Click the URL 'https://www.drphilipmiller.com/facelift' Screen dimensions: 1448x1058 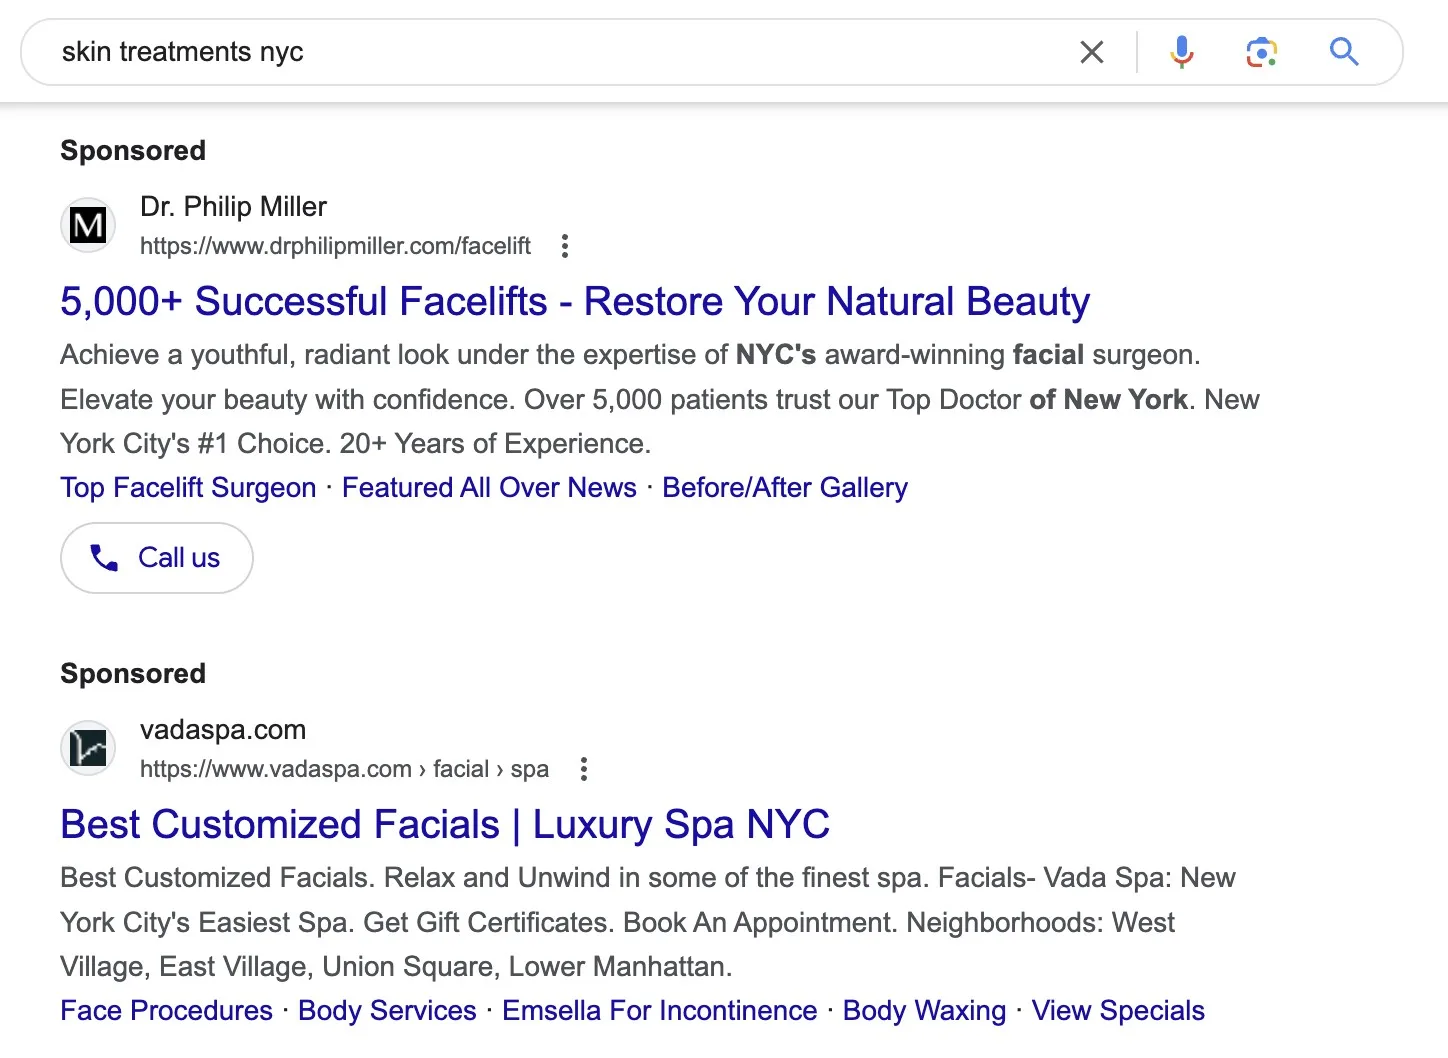[x=335, y=246]
